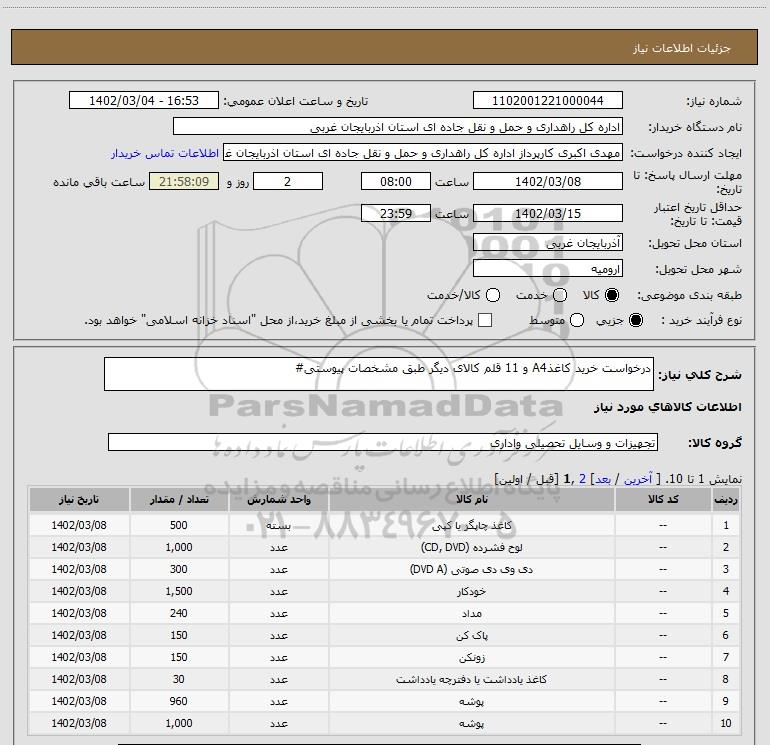Select row لوح فشرده (CD, DVD)
The image size is (770, 745).
point(384,547)
